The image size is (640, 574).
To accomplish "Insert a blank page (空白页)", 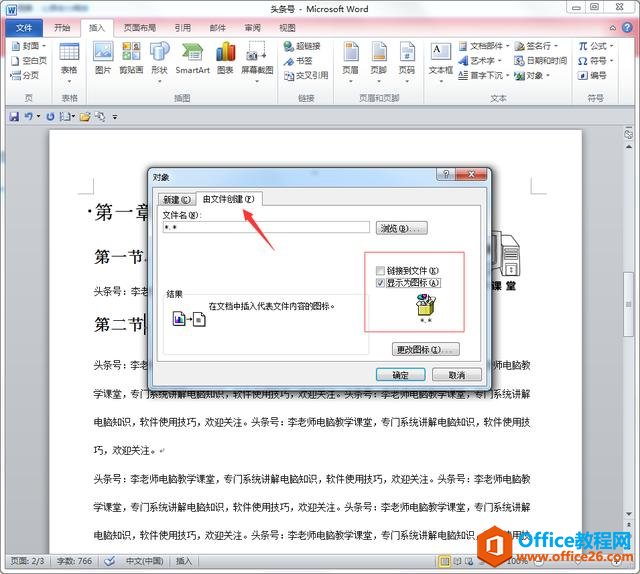I will click(x=29, y=60).
